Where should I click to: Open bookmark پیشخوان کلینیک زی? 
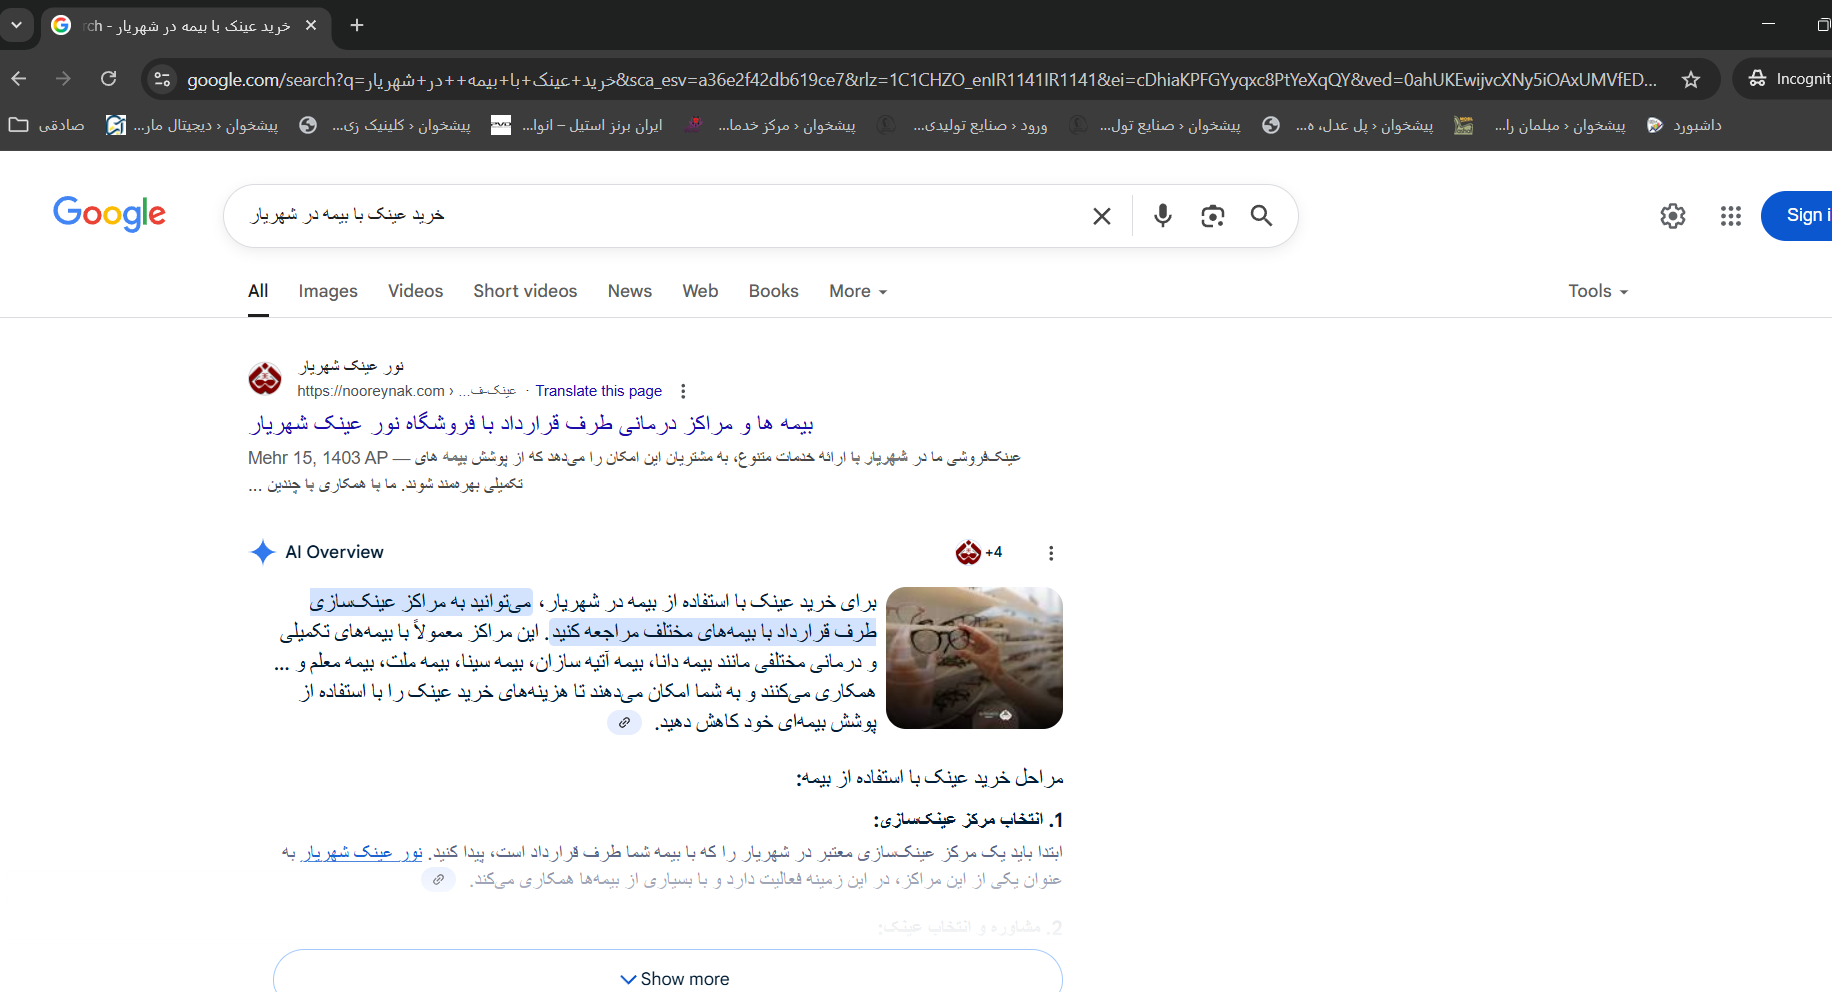[x=385, y=125]
